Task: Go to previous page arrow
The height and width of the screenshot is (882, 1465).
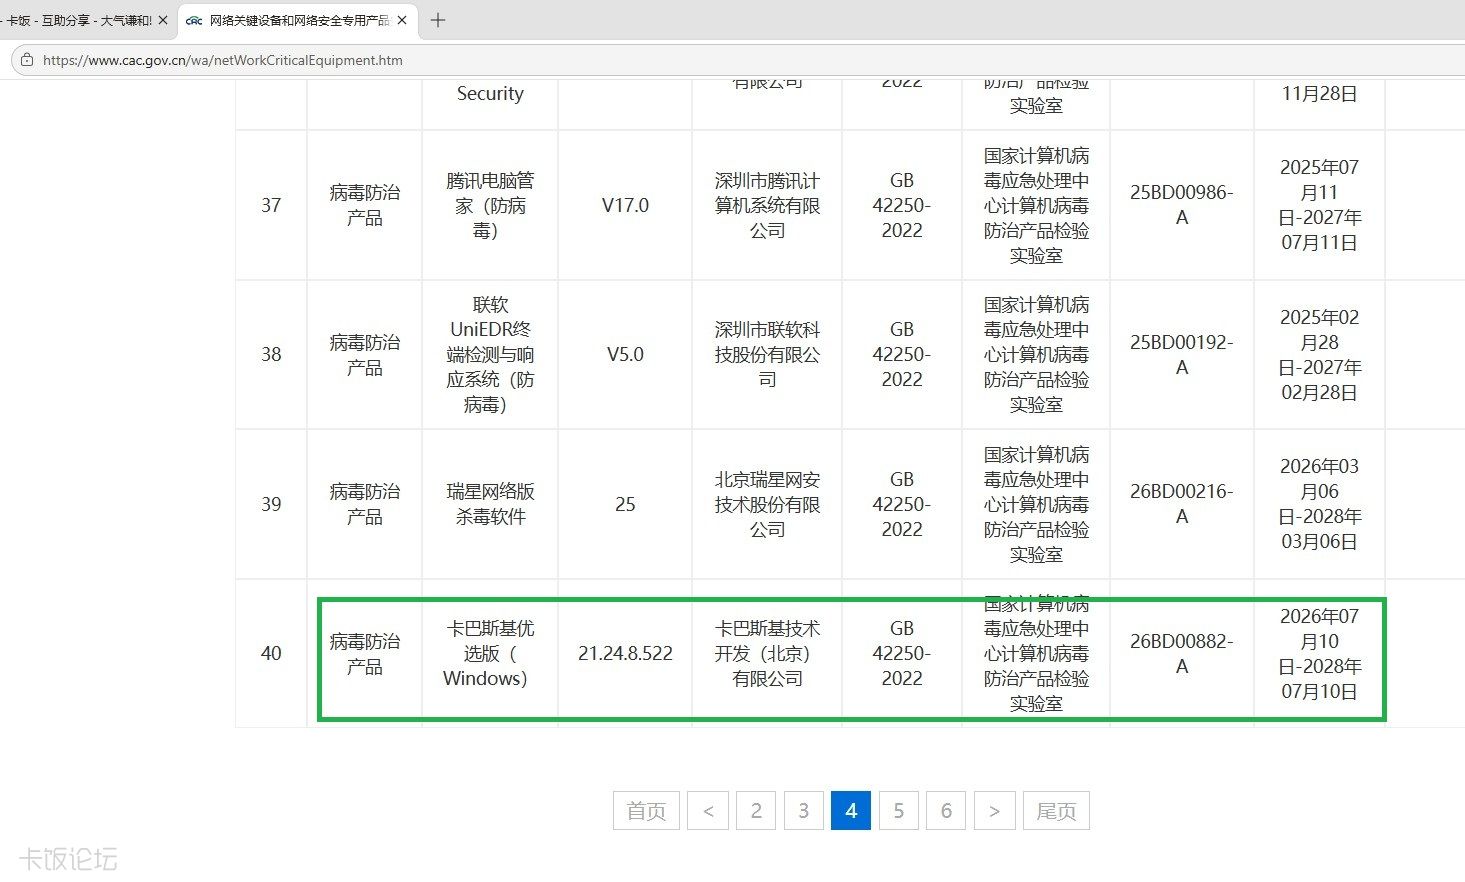Action: (x=708, y=811)
